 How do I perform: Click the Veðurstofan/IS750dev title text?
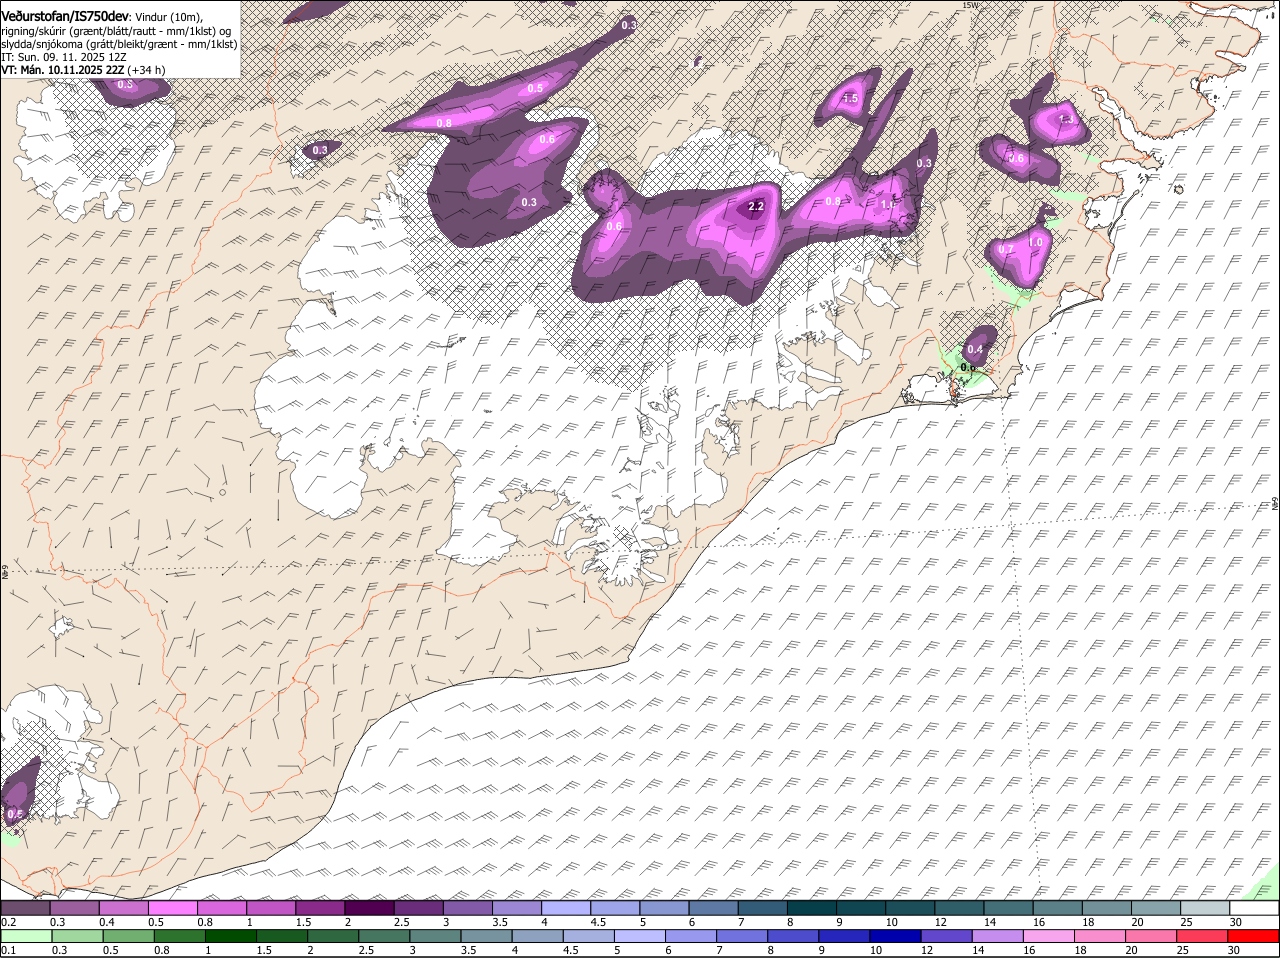pyautogui.click(x=65, y=17)
